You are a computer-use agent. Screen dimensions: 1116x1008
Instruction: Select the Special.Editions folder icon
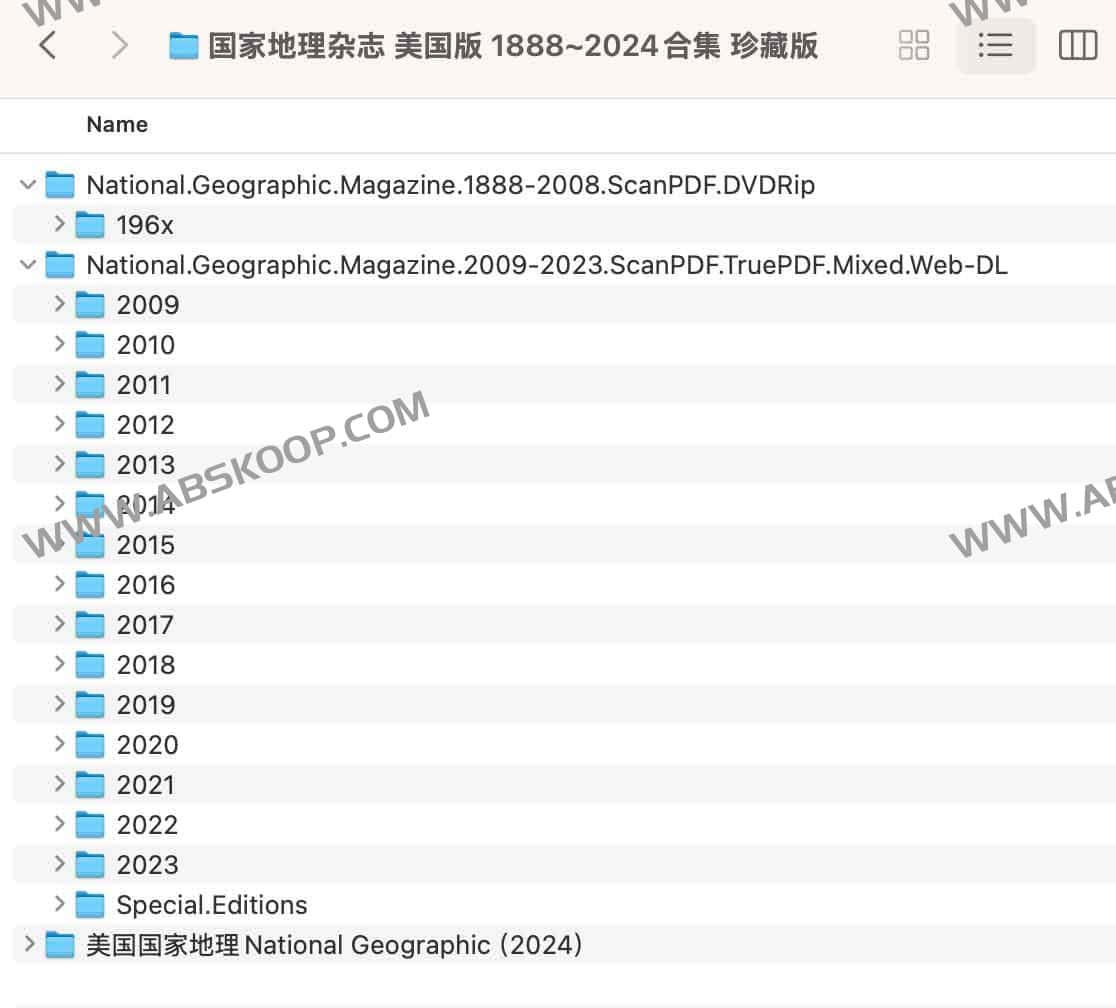pyautogui.click(x=90, y=905)
